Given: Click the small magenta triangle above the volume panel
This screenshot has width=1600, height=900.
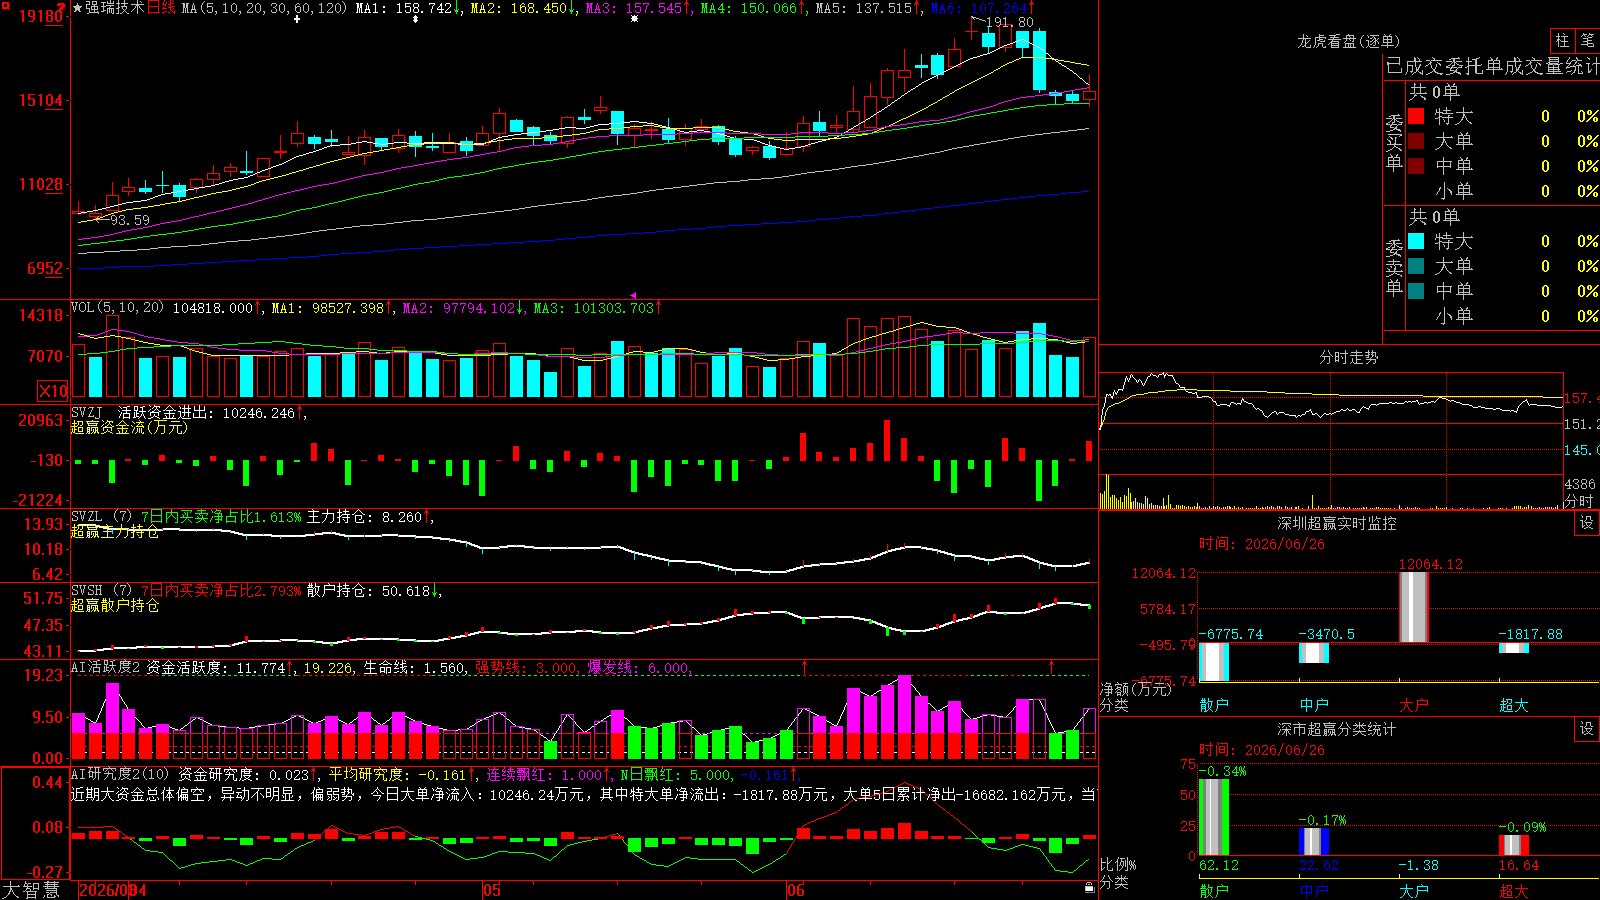Looking at the screenshot, I should (633, 295).
